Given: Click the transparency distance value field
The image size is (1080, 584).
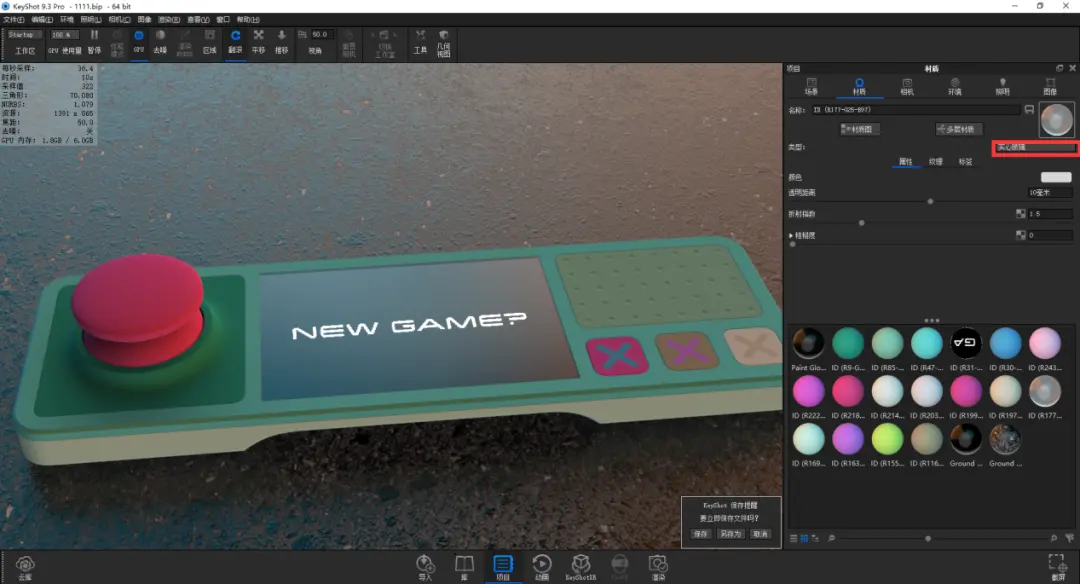Looking at the screenshot, I should [x=1050, y=193].
